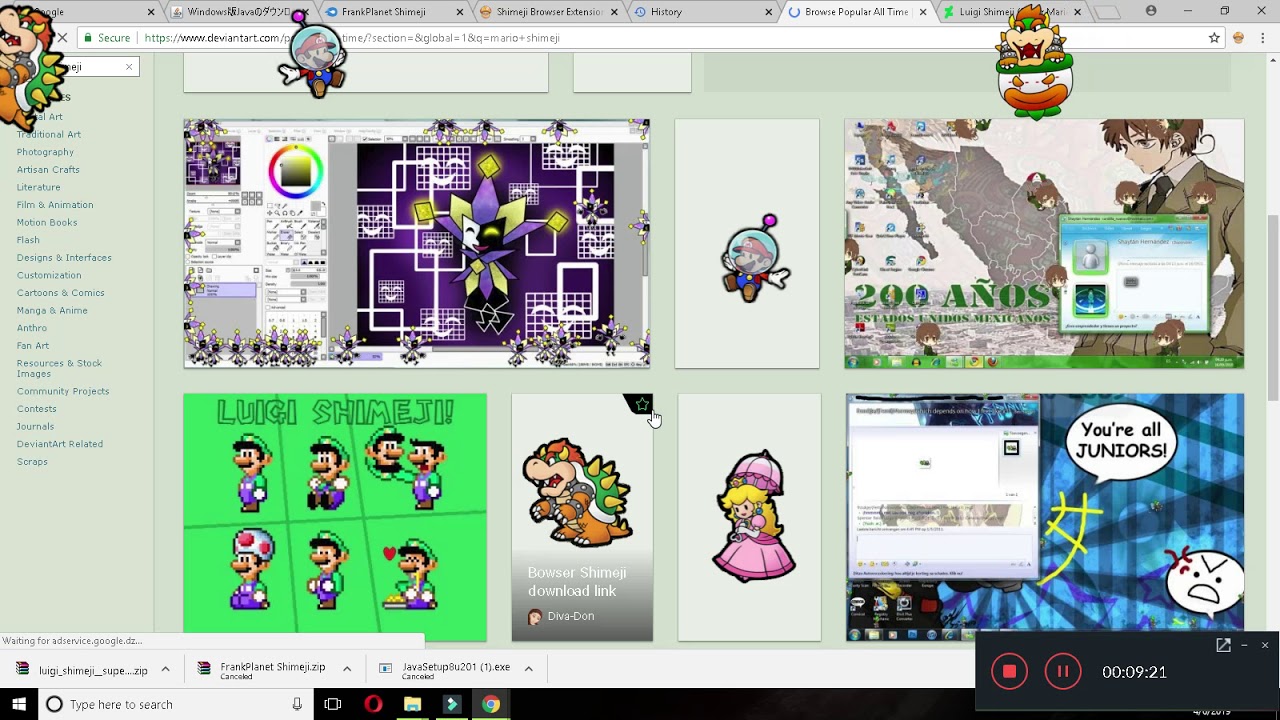Open the Literature category
The height and width of the screenshot is (720, 1280).
point(38,187)
